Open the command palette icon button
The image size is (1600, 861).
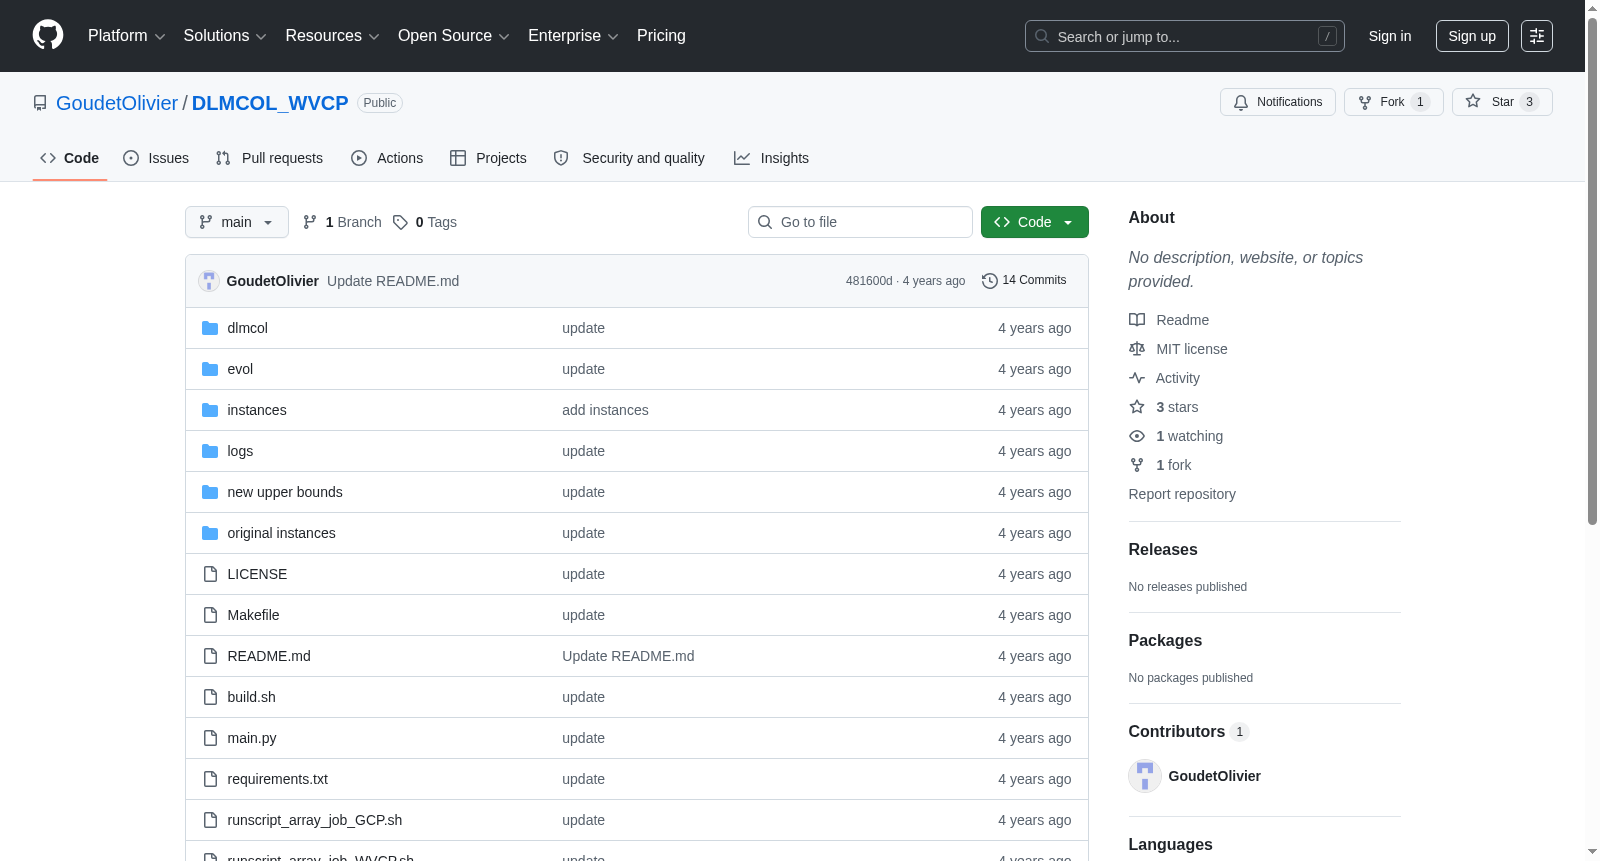(1537, 36)
